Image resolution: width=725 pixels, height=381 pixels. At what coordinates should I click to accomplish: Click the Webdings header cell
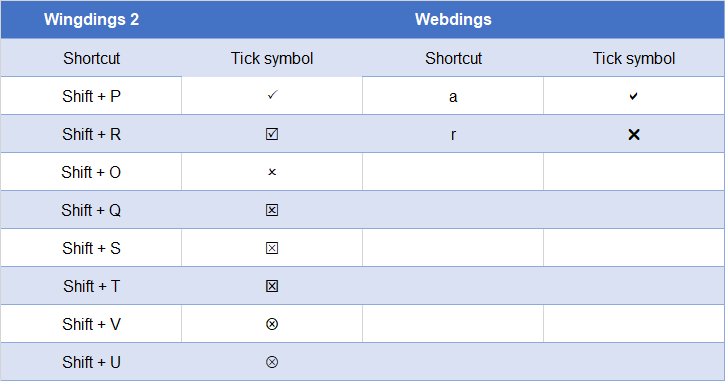pyautogui.click(x=453, y=19)
